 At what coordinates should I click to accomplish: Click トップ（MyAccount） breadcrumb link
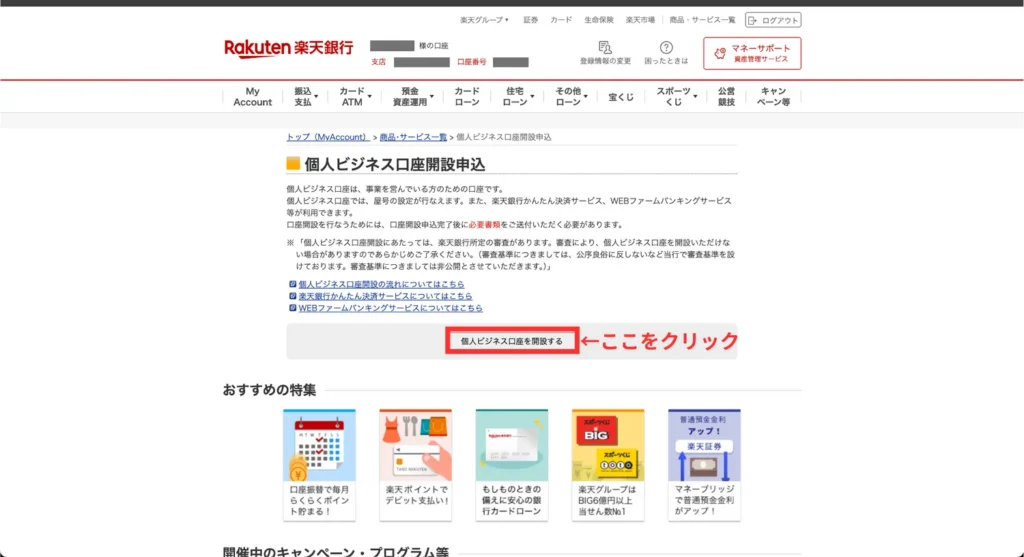(x=328, y=137)
